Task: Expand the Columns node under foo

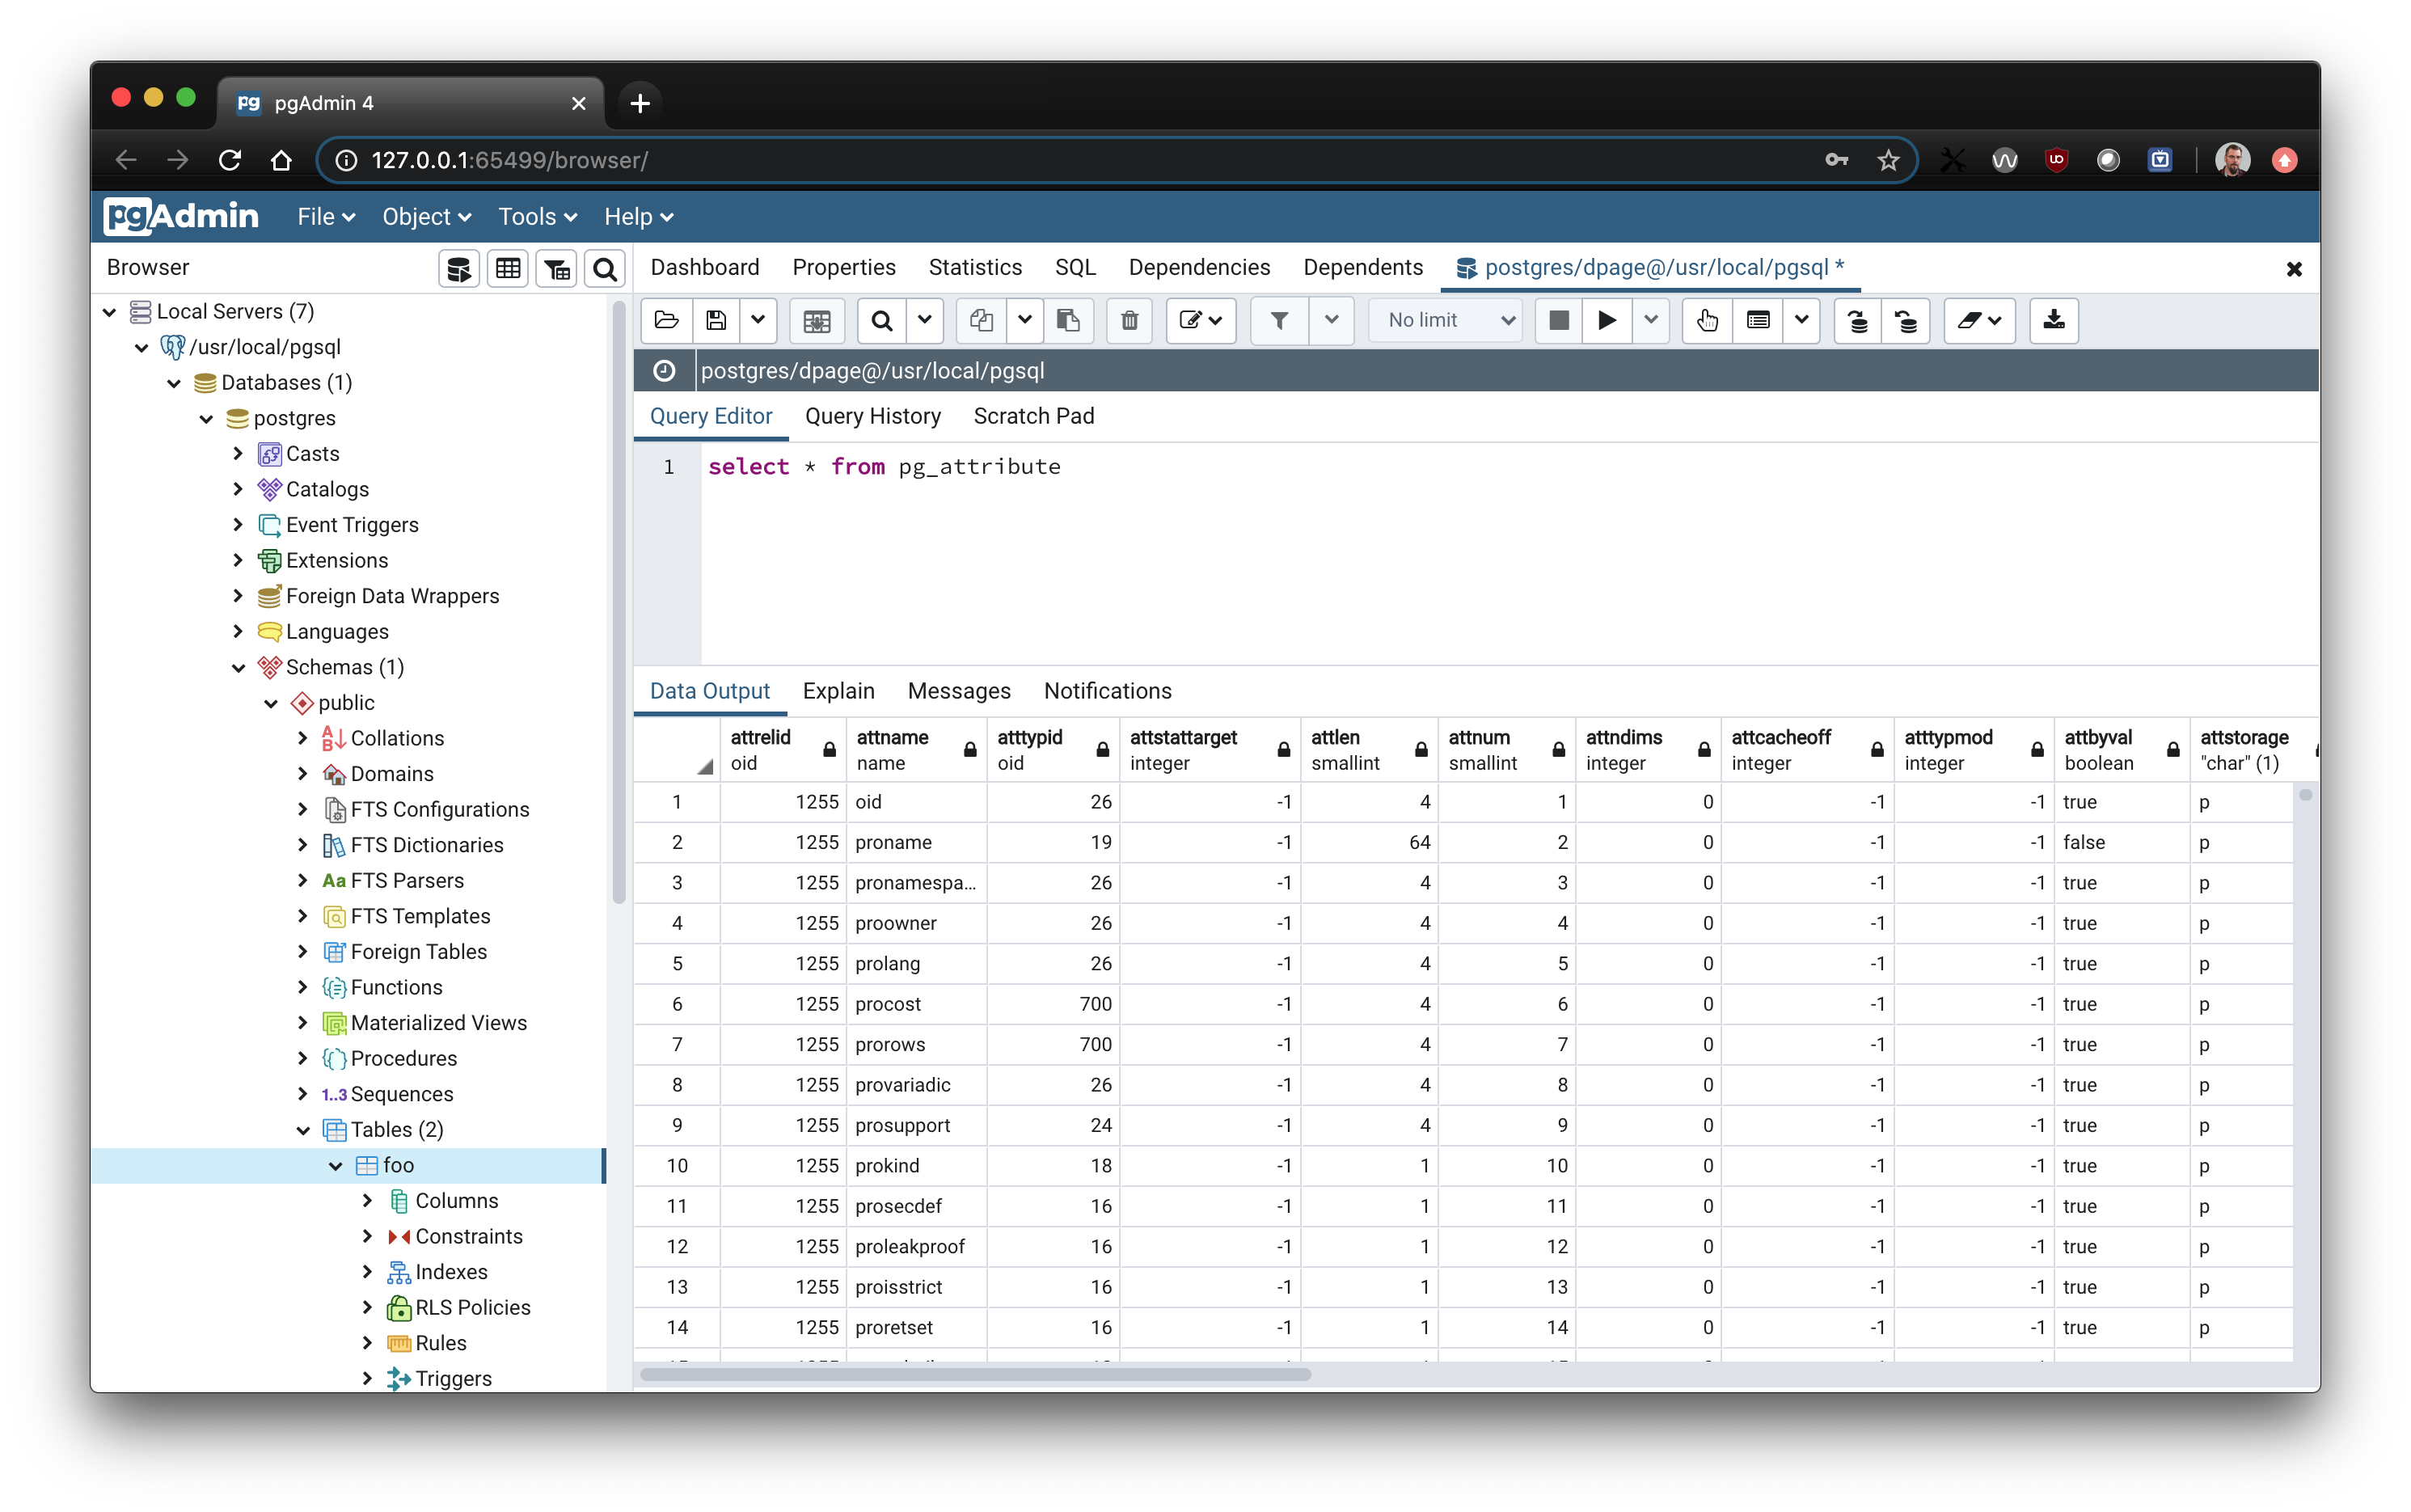Action: [367, 1200]
